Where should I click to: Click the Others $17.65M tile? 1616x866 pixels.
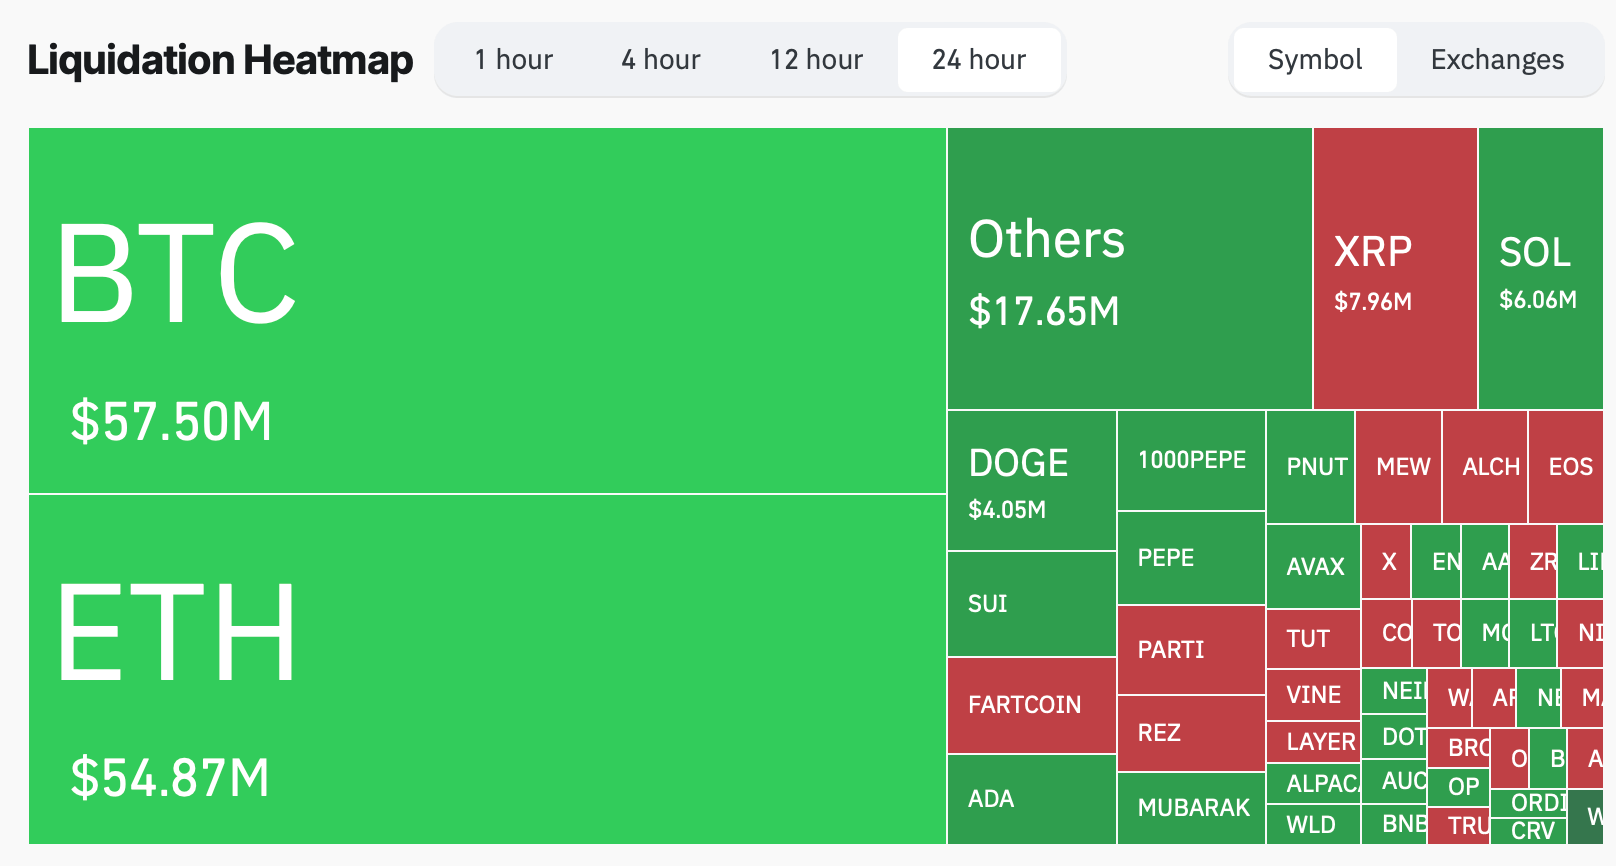point(1129,268)
